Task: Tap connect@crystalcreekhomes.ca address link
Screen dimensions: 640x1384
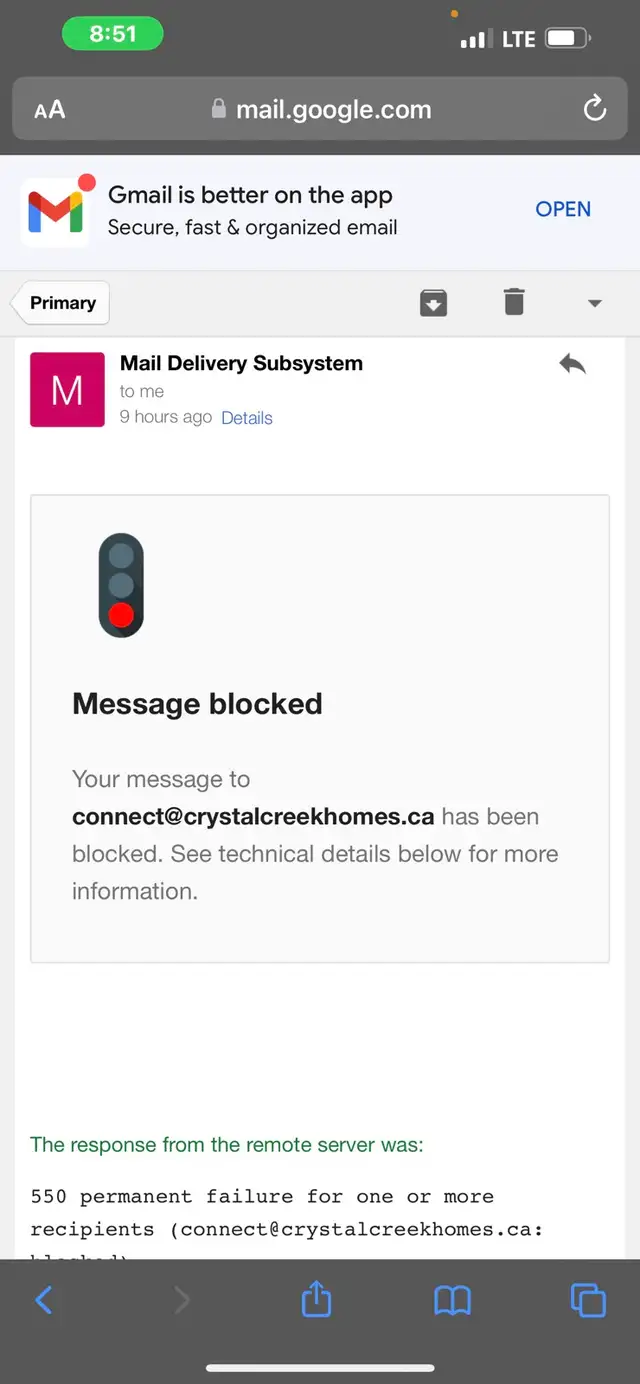Action: click(x=253, y=817)
